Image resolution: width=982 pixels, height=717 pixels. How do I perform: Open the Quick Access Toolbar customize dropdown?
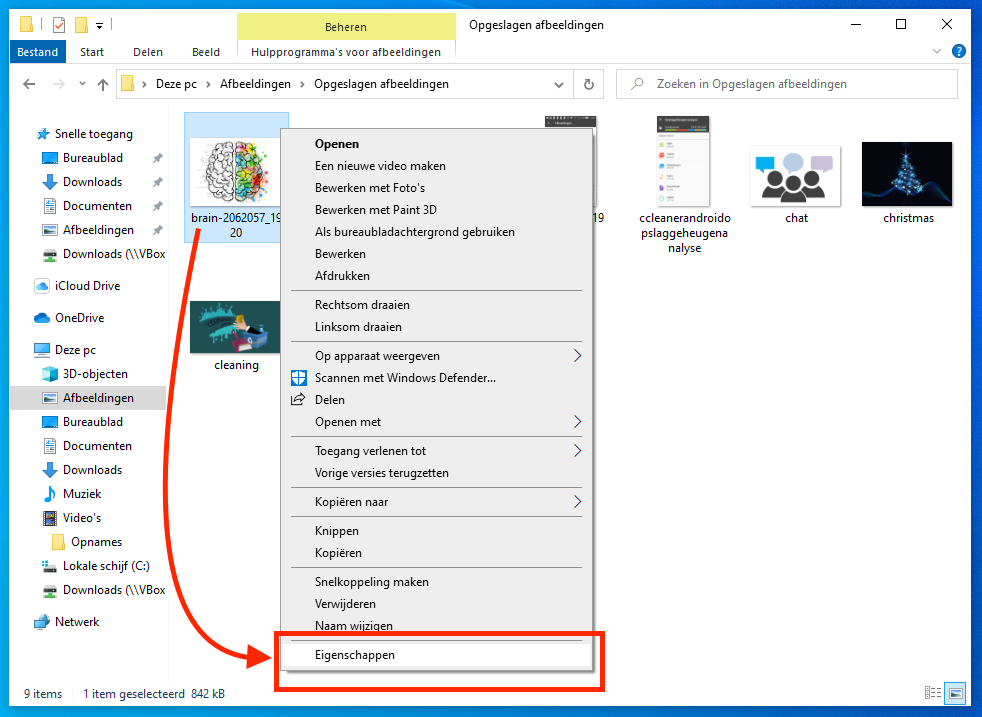tap(100, 25)
